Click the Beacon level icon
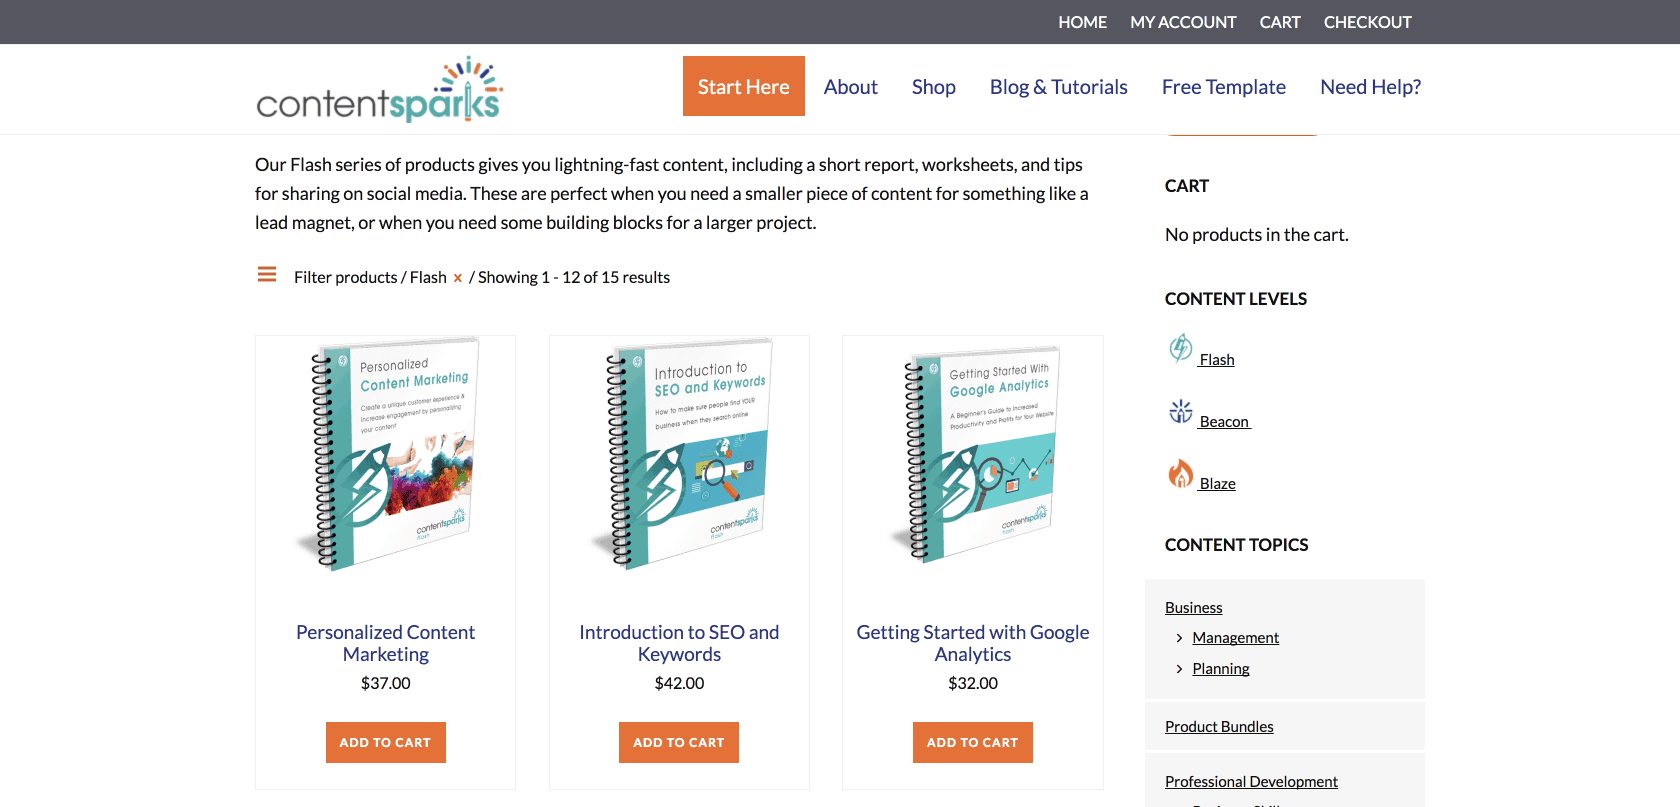This screenshot has height=807, width=1680. point(1181,411)
